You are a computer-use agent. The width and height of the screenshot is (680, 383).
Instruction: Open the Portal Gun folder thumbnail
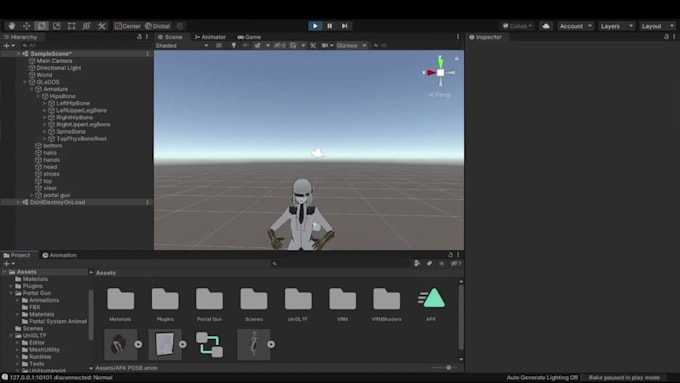click(x=209, y=299)
